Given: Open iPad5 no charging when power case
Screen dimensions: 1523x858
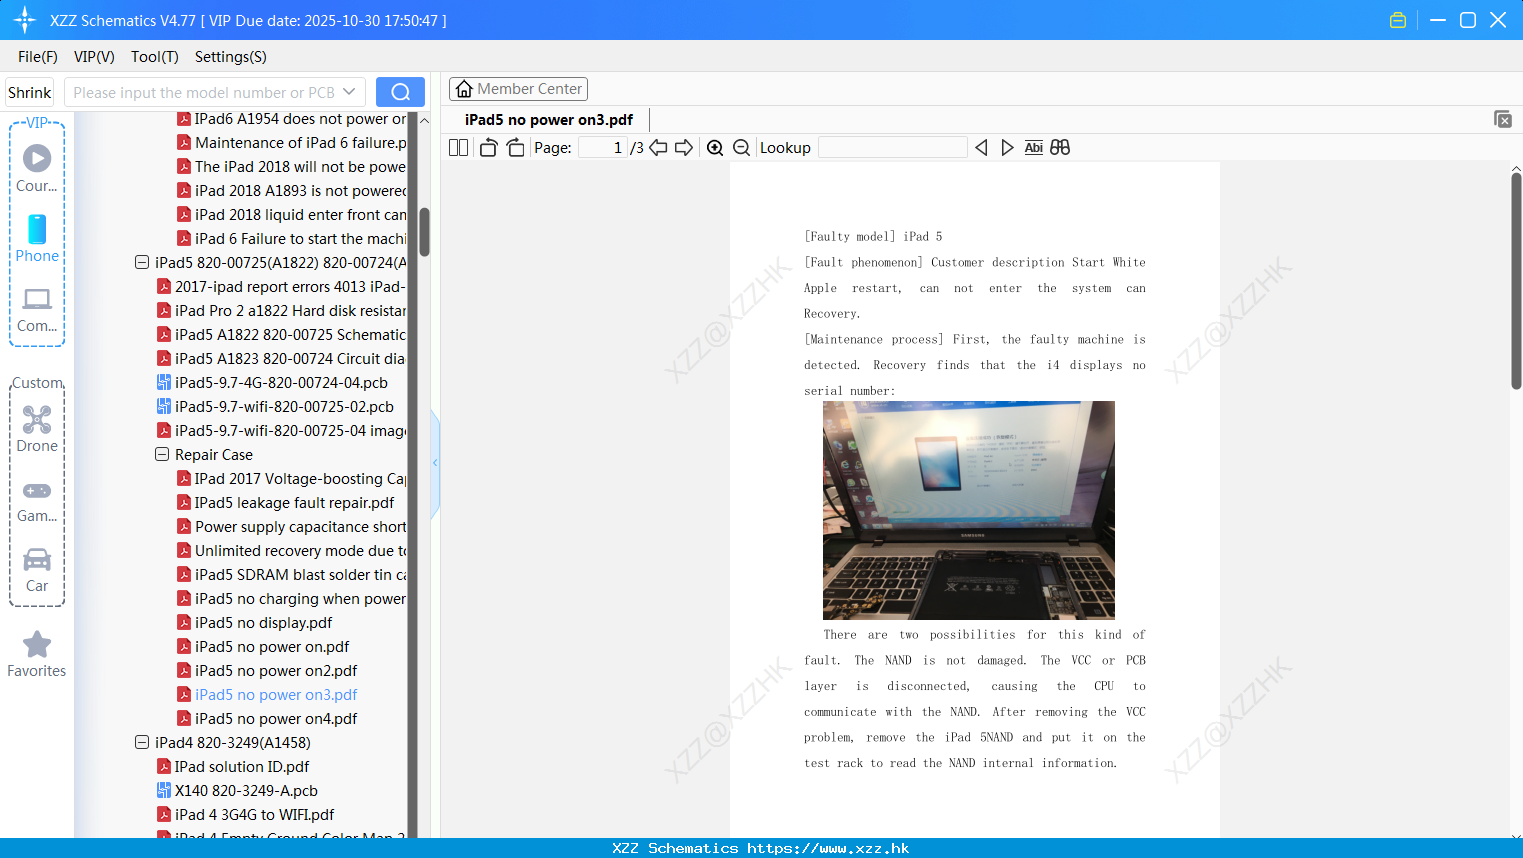Looking at the screenshot, I should [x=300, y=599].
